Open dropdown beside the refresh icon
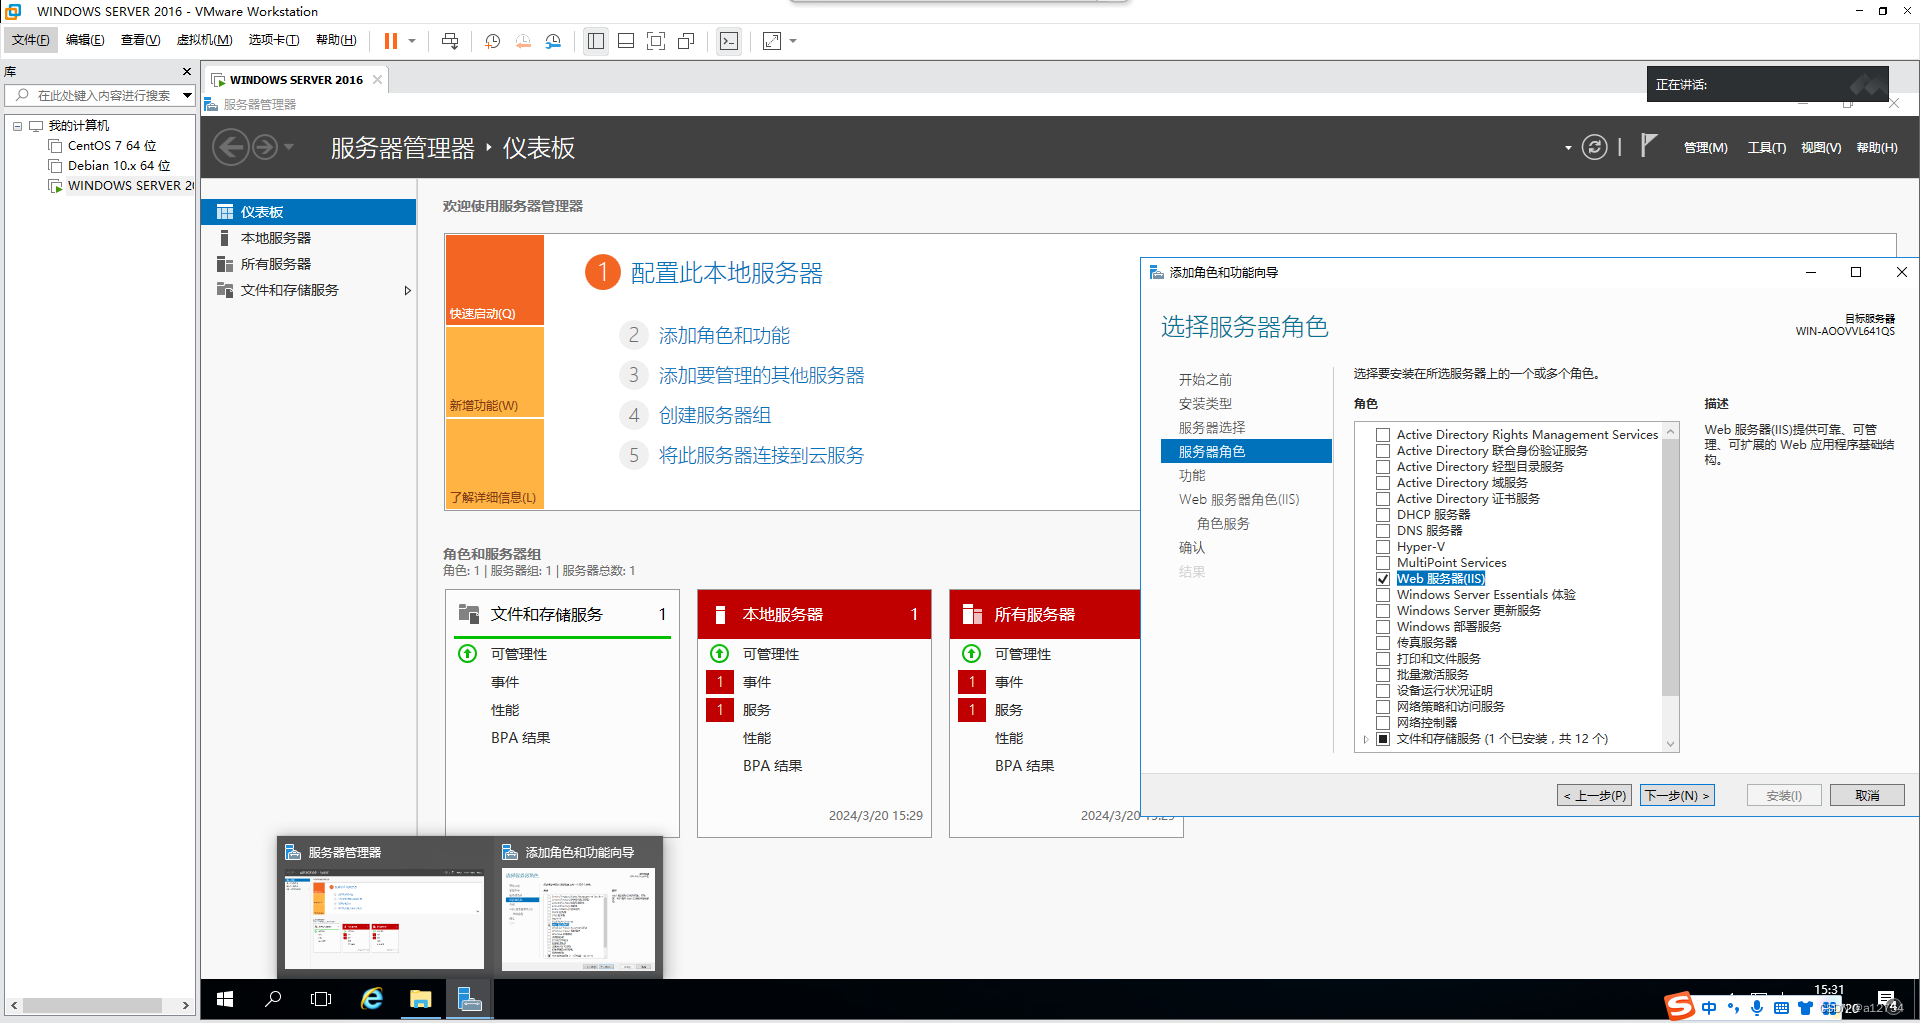The width and height of the screenshot is (1920, 1023). pyautogui.click(x=1567, y=148)
